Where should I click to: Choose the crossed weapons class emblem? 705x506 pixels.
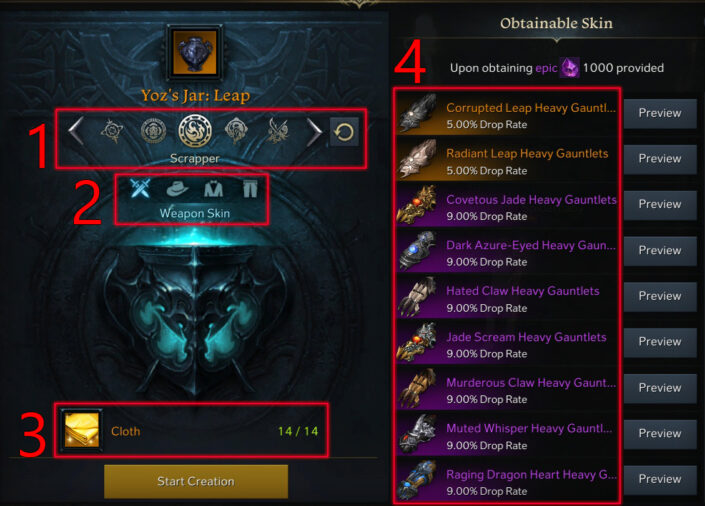(x=277, y=131)
